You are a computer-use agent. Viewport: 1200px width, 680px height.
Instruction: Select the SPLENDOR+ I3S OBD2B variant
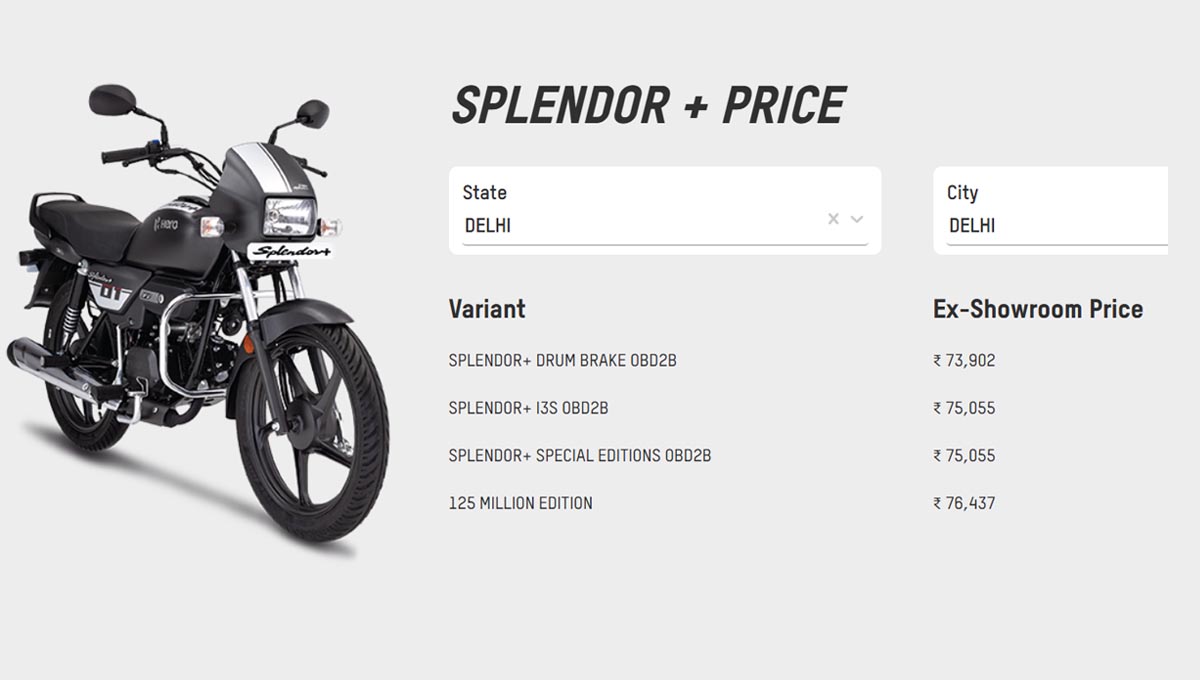click(527, 408)
